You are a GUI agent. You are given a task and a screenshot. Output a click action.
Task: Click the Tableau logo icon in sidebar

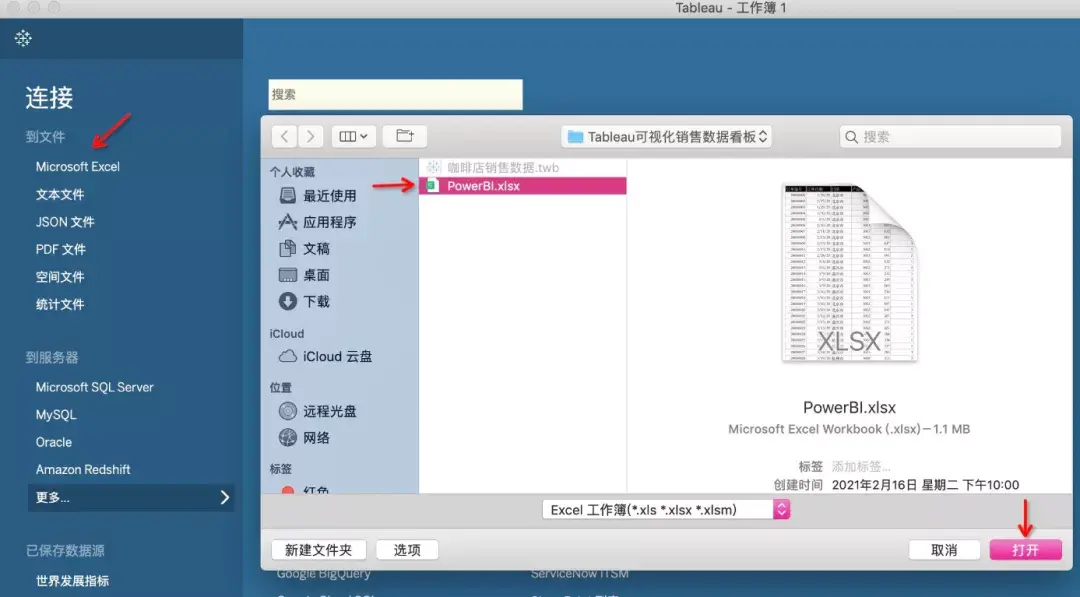click(23, 39)
